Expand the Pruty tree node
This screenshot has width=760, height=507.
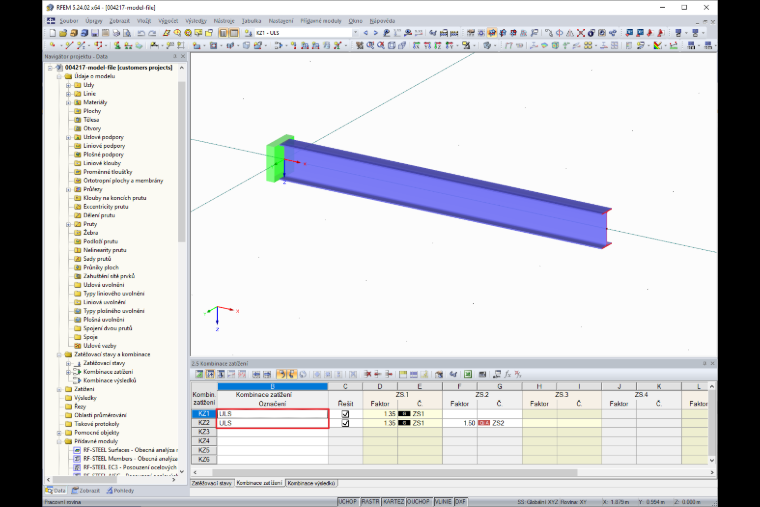(68, 224)
